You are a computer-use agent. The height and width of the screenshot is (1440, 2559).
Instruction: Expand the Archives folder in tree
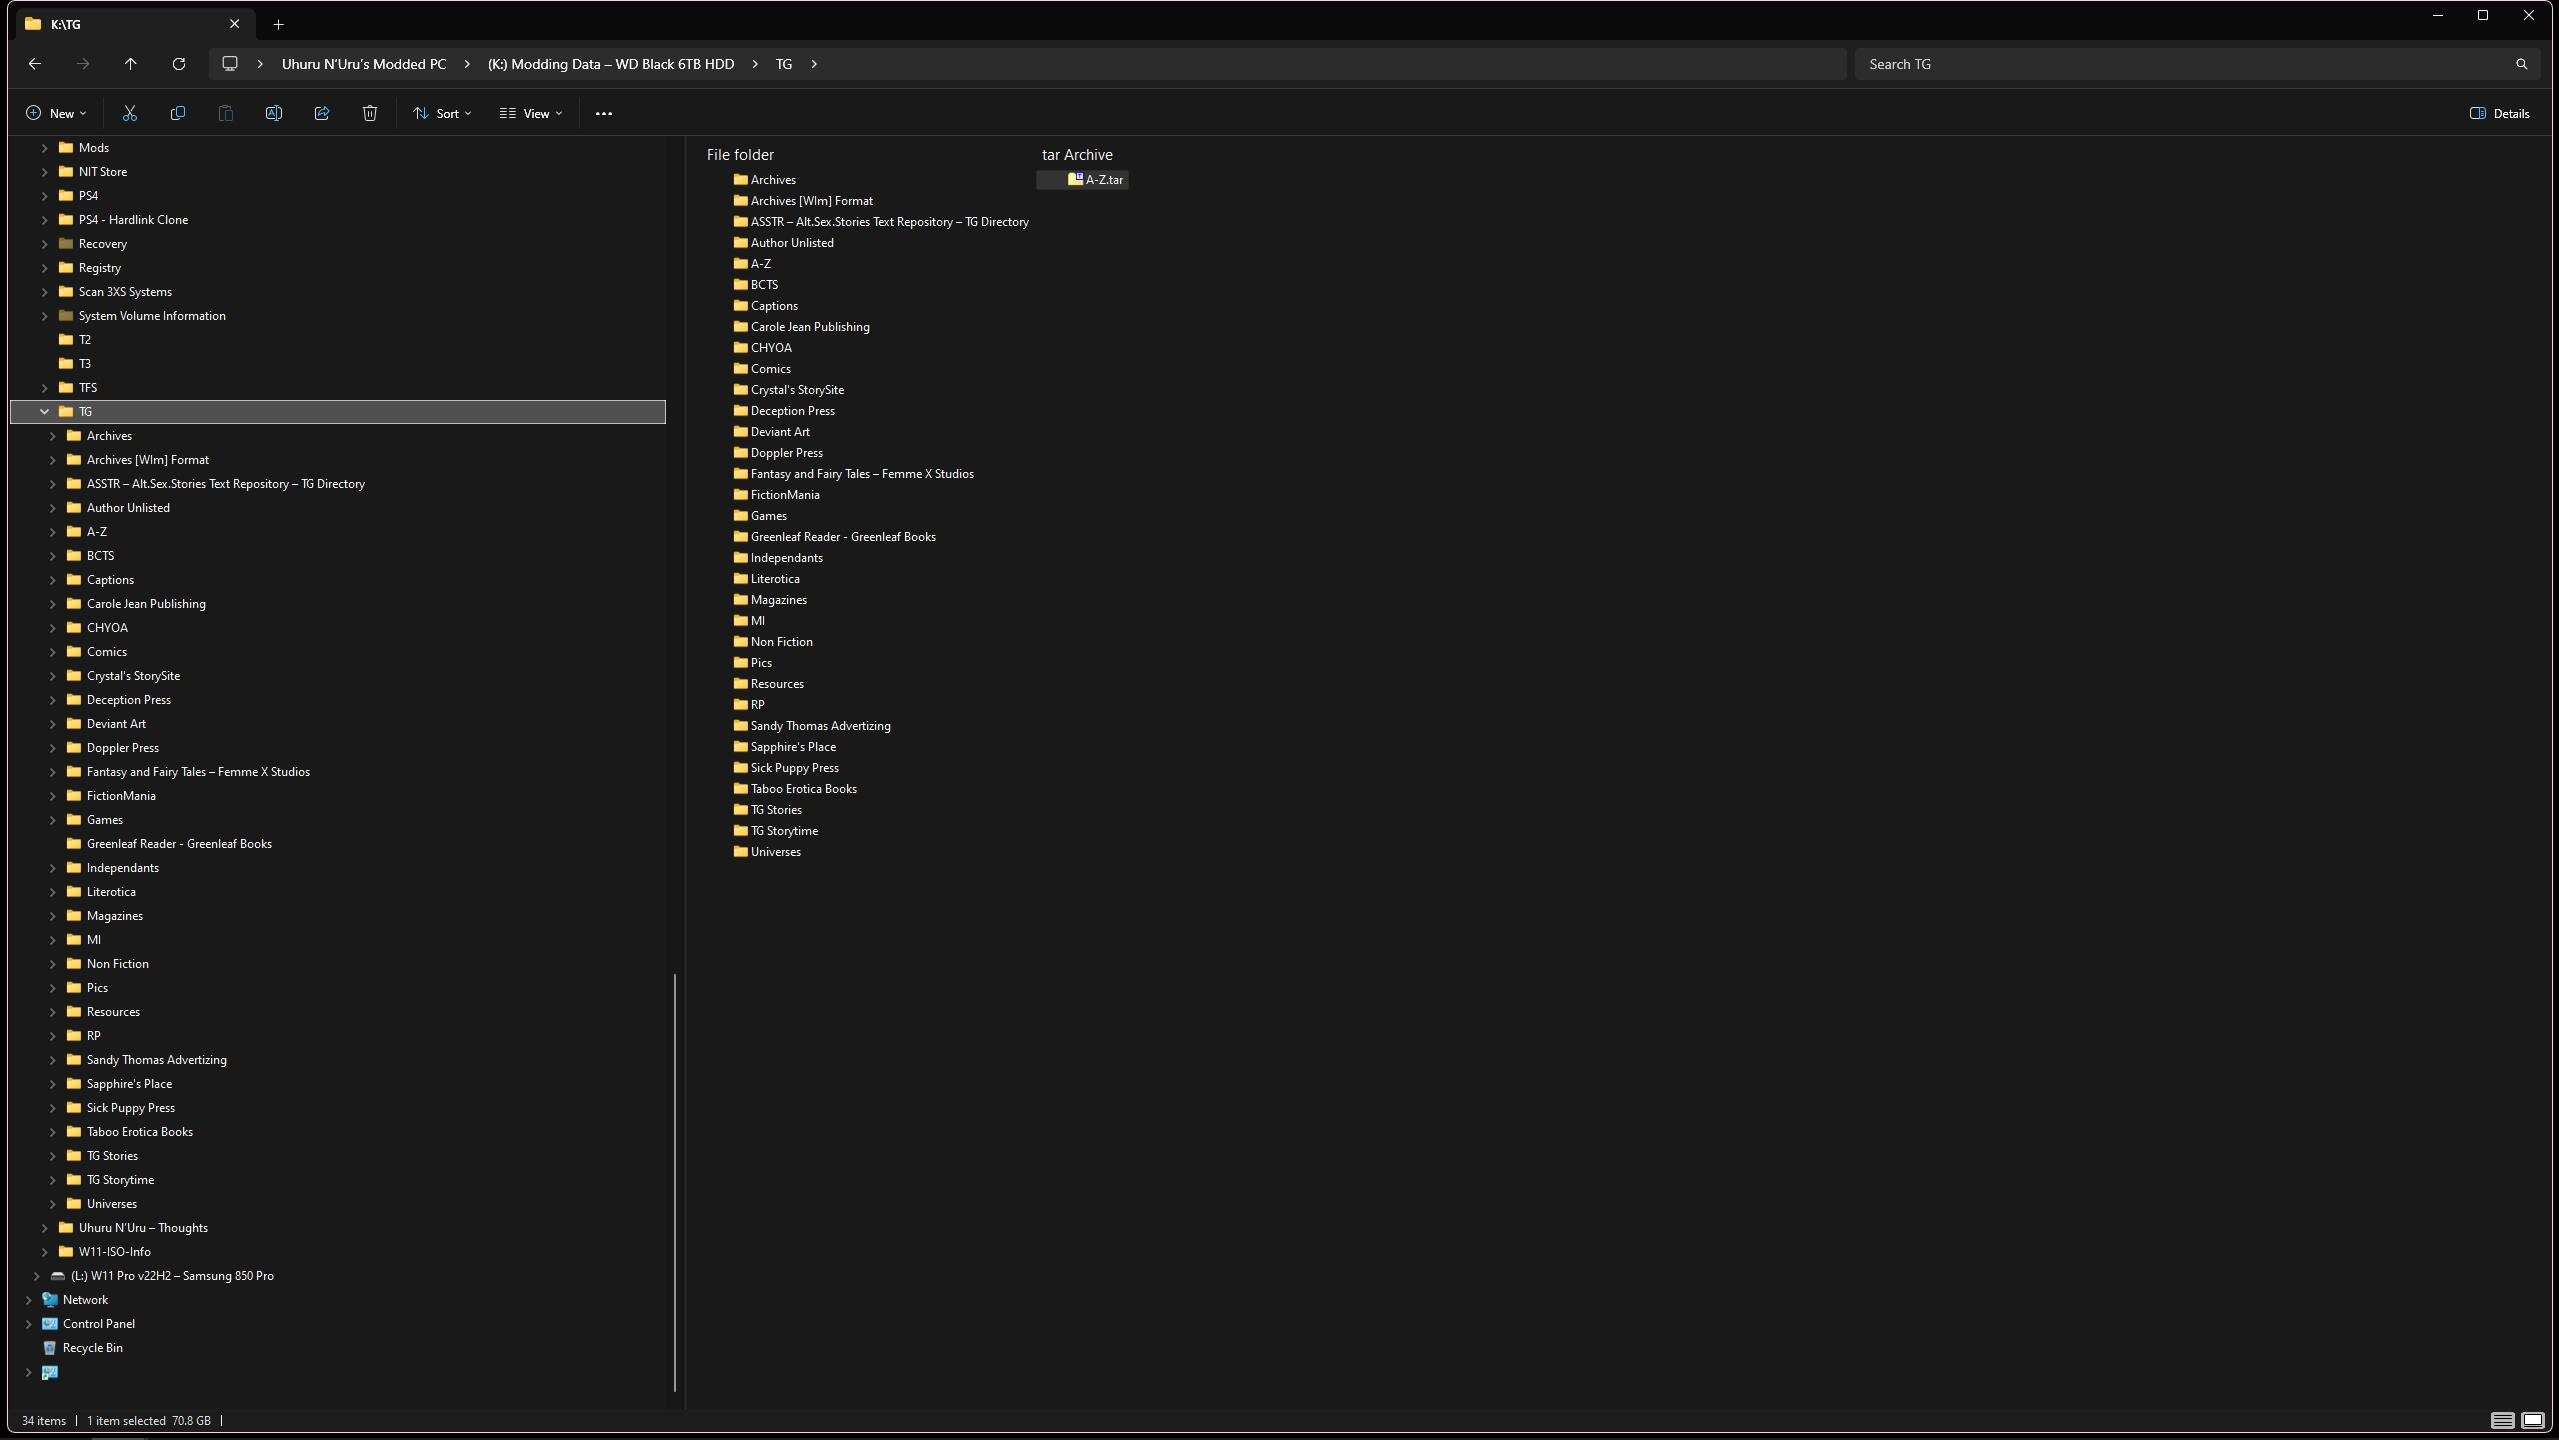52,436
